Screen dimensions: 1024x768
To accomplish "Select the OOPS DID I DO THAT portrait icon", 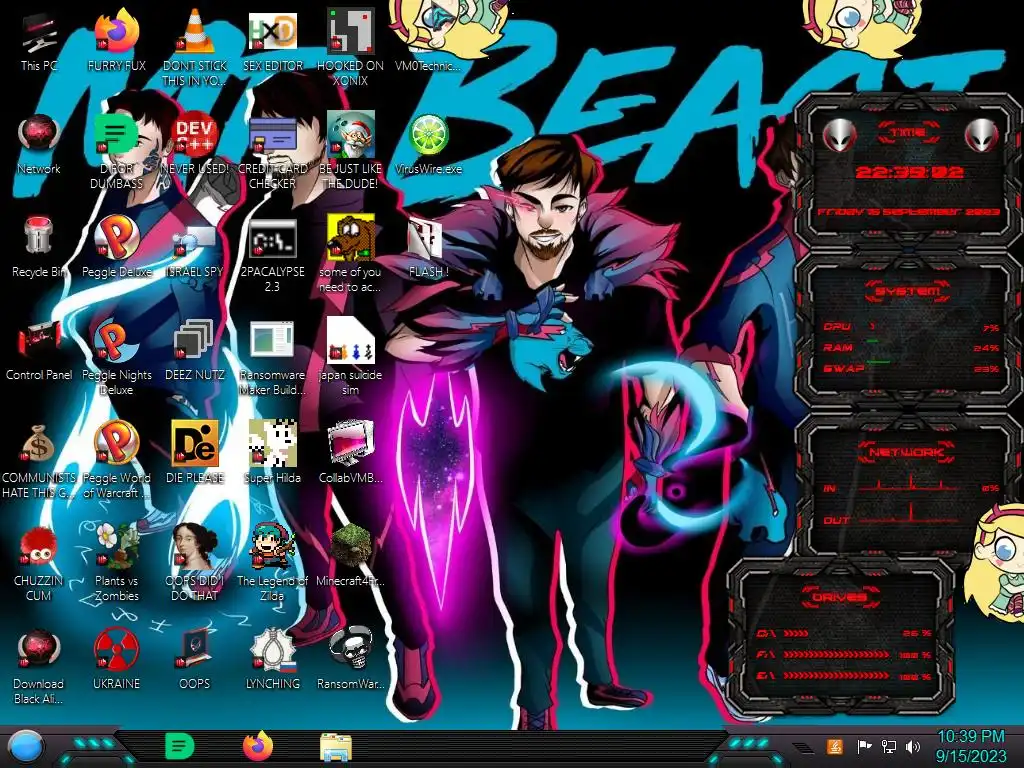I will pyautogui.click(x=195, y=562).
